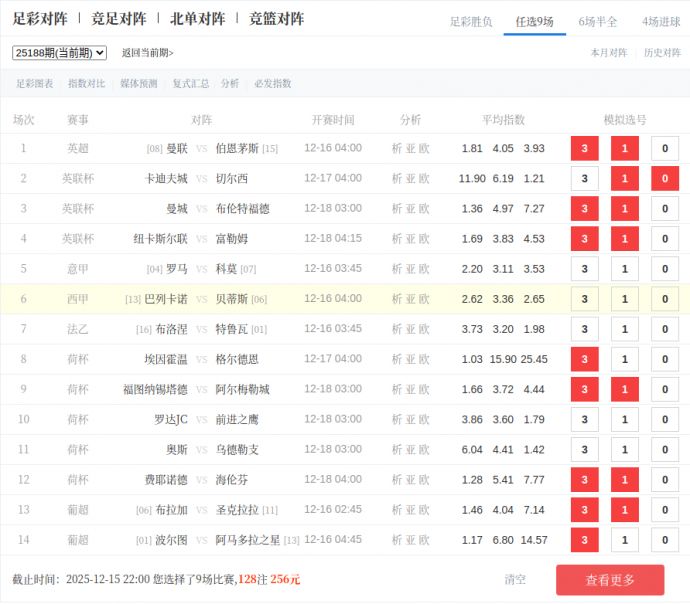The image size is (690, 604).
Task: Open 本月对阵 link
Action: click(x=608, y=53)
